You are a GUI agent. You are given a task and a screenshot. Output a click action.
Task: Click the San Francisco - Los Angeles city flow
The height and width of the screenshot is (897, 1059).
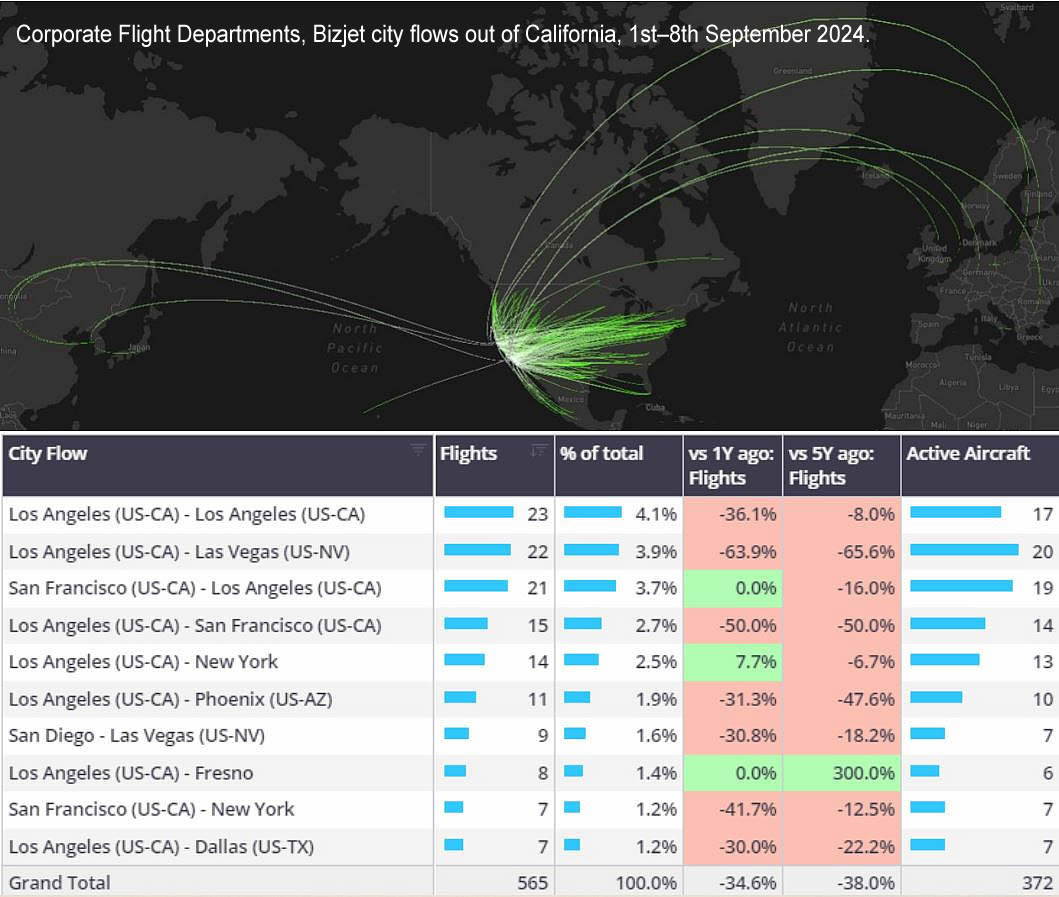[195, 588]
